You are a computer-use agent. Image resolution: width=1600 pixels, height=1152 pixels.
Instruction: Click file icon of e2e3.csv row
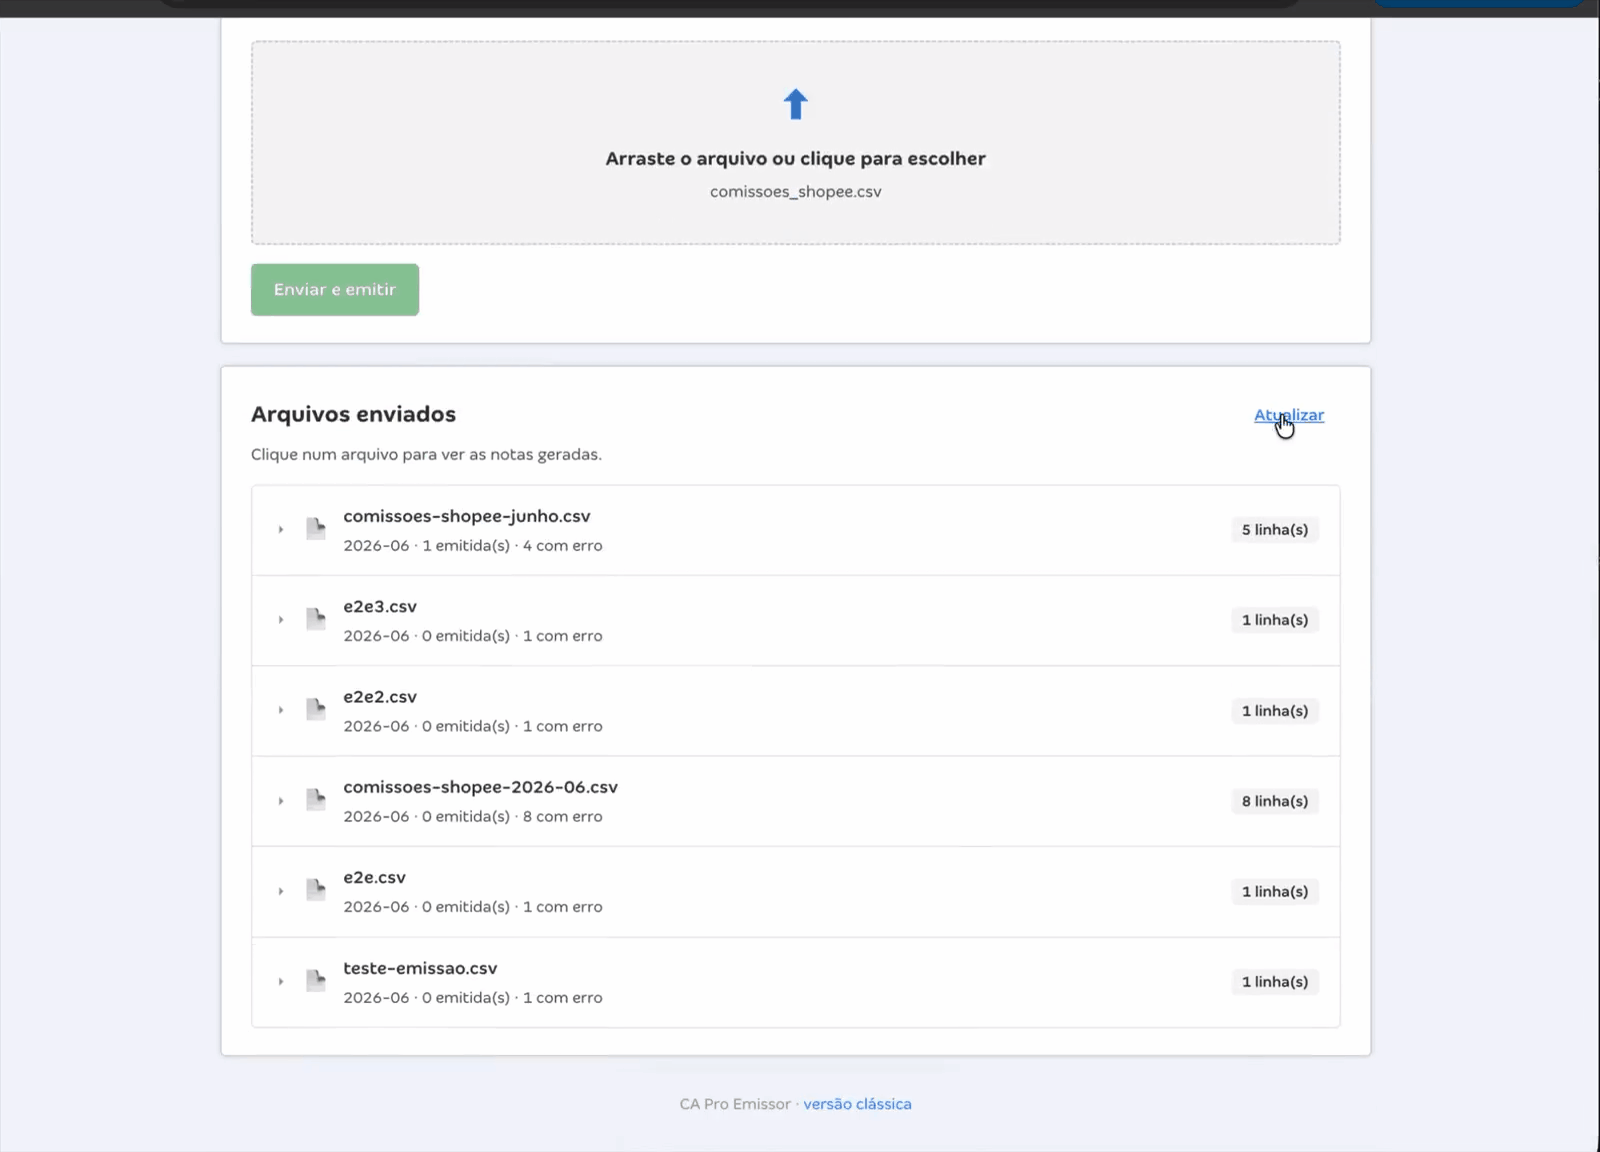coord(316,619)
